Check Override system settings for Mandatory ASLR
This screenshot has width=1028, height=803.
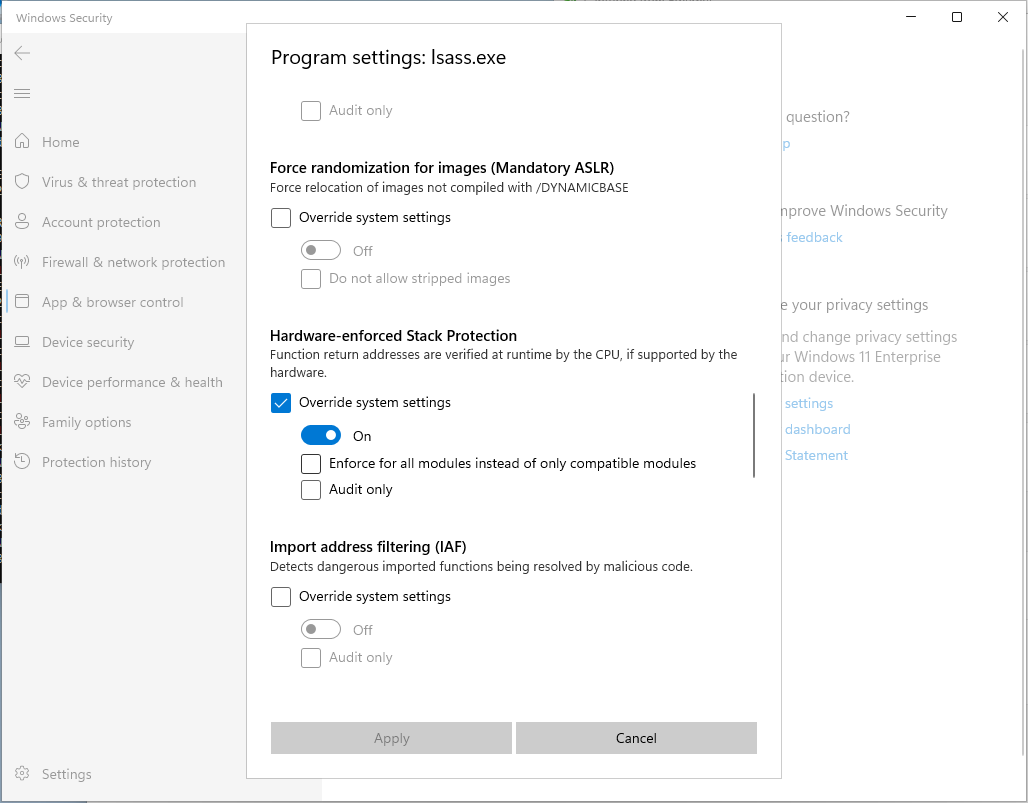point(281,218)
